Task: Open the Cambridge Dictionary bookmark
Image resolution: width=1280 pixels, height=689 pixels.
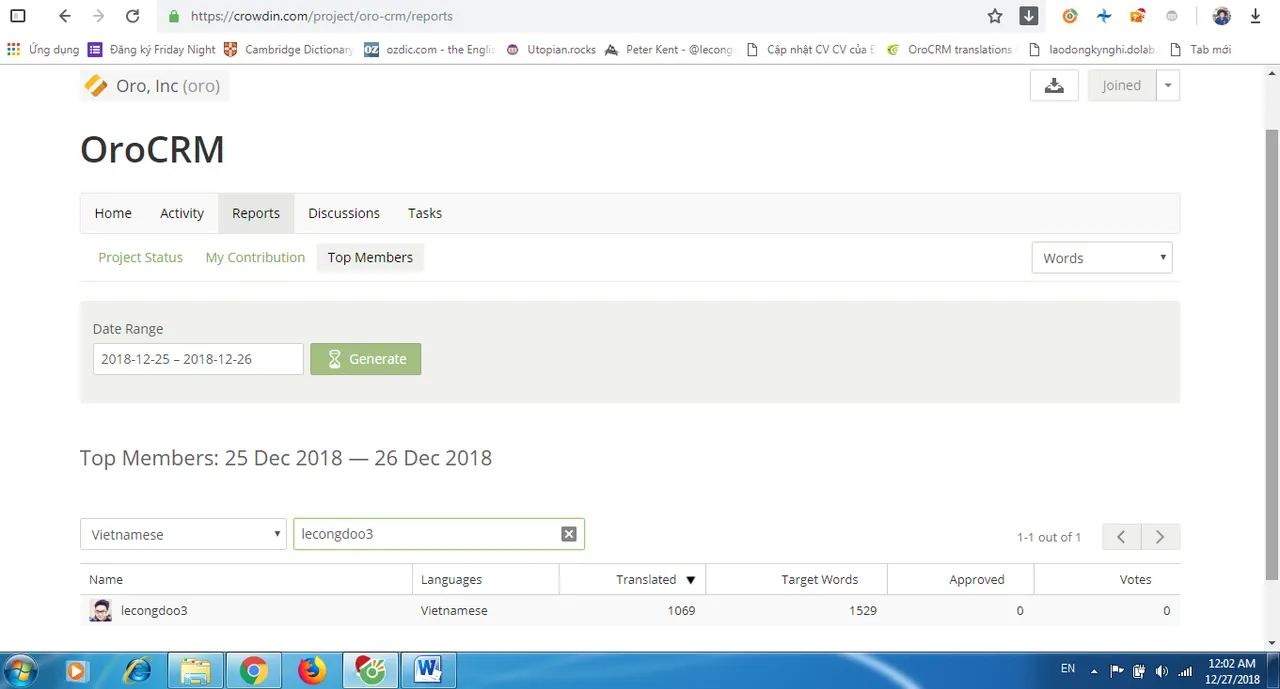Action: point(288,49)
